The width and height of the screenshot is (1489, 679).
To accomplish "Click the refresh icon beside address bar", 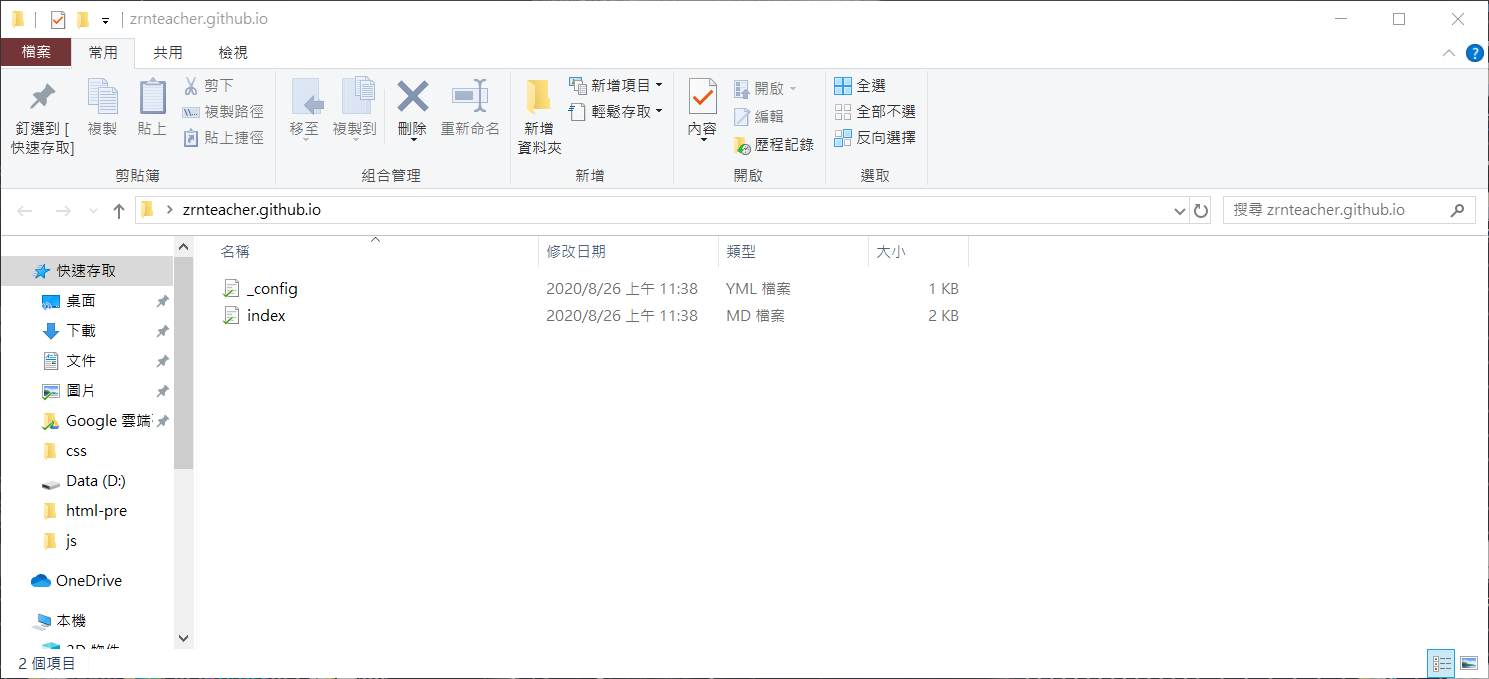I will pos(1201,211).
